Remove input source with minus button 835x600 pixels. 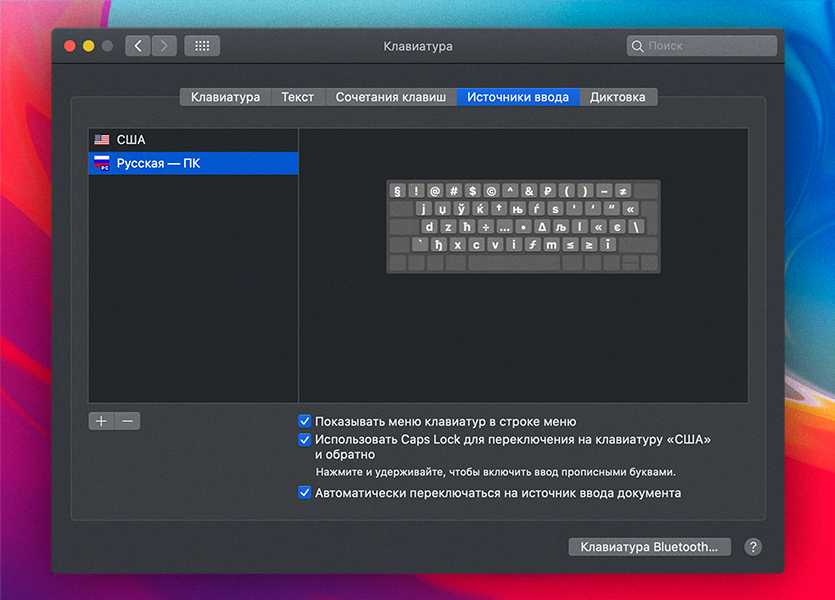coord(127,421)
